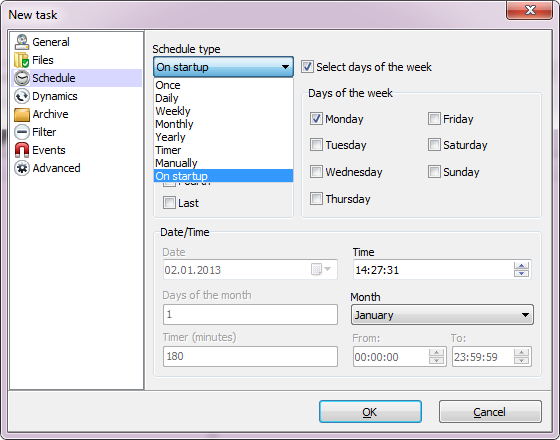
Task: Open the Files section folder icon
Action: point(21,60)
